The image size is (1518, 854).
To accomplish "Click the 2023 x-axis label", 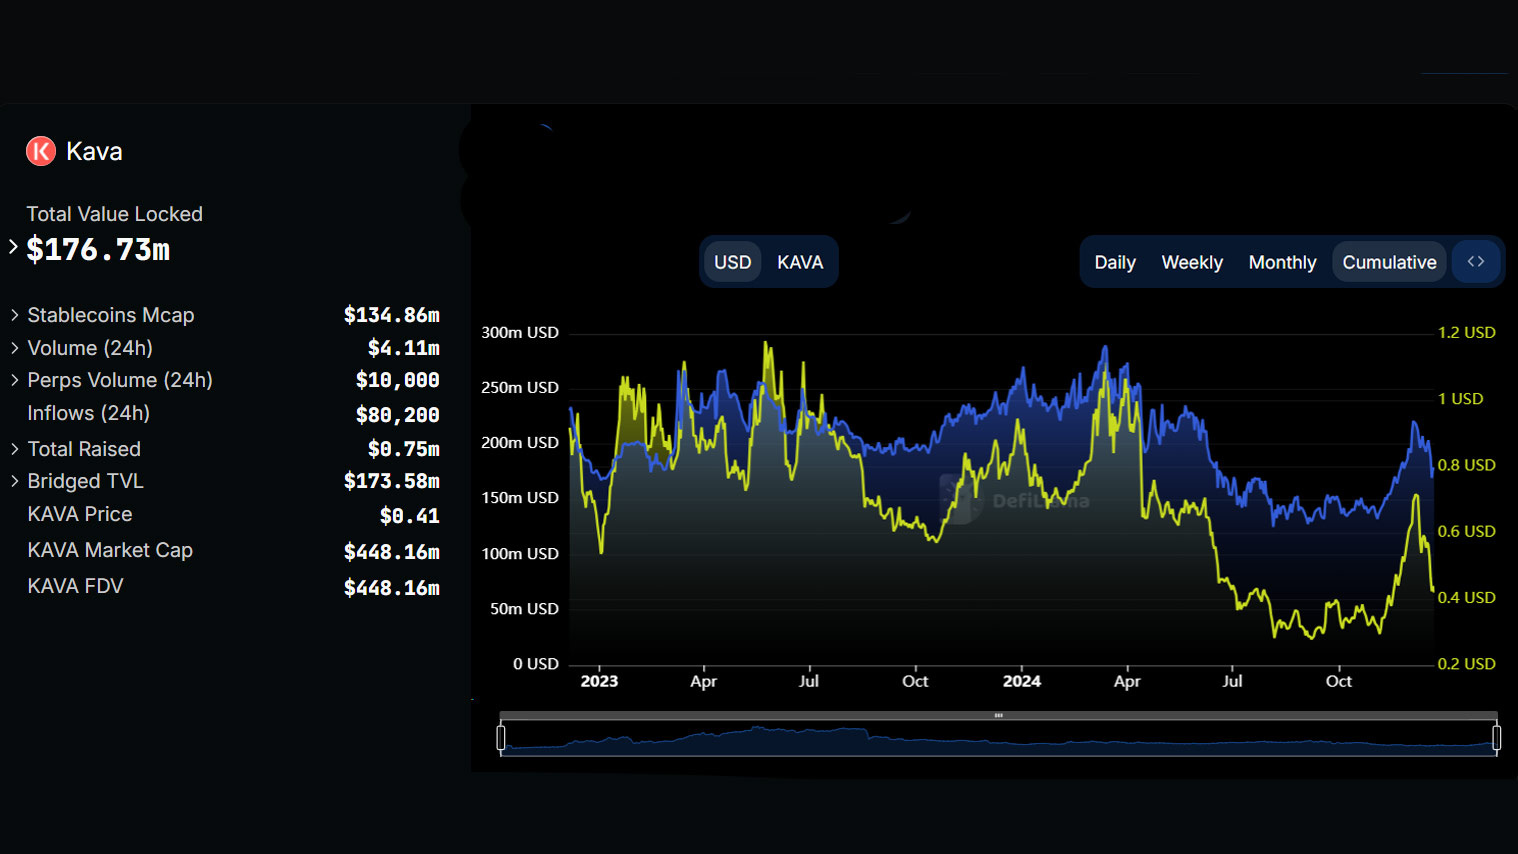I will point(599,681).
